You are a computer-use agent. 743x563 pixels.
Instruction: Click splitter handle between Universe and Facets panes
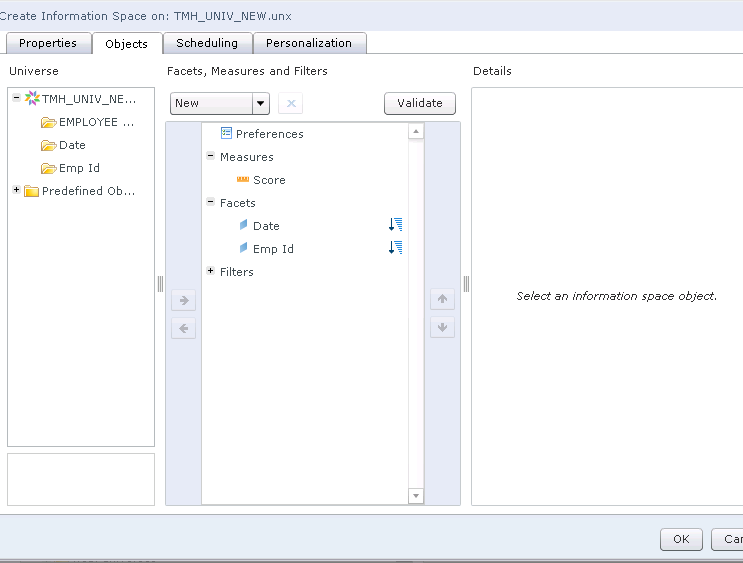[160, 284]
